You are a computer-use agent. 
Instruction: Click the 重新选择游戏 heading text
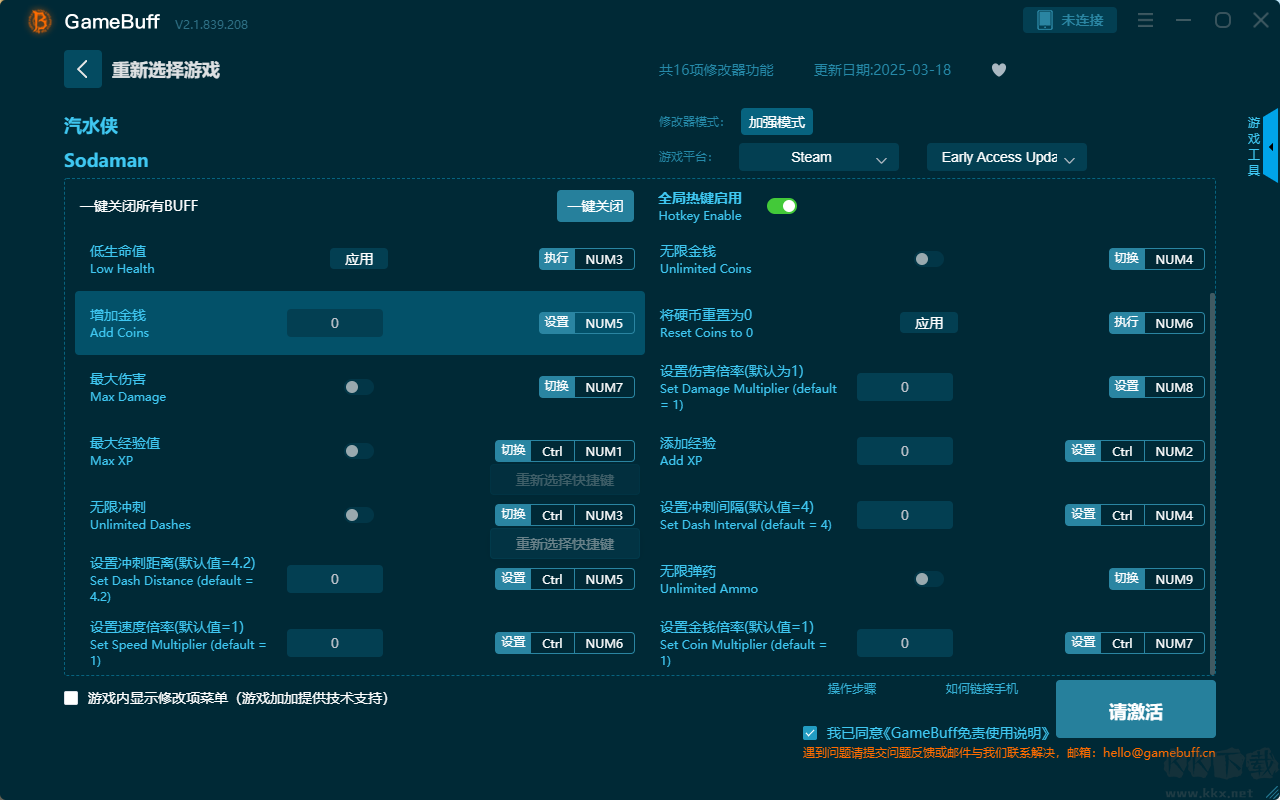(x=166, y=70)
